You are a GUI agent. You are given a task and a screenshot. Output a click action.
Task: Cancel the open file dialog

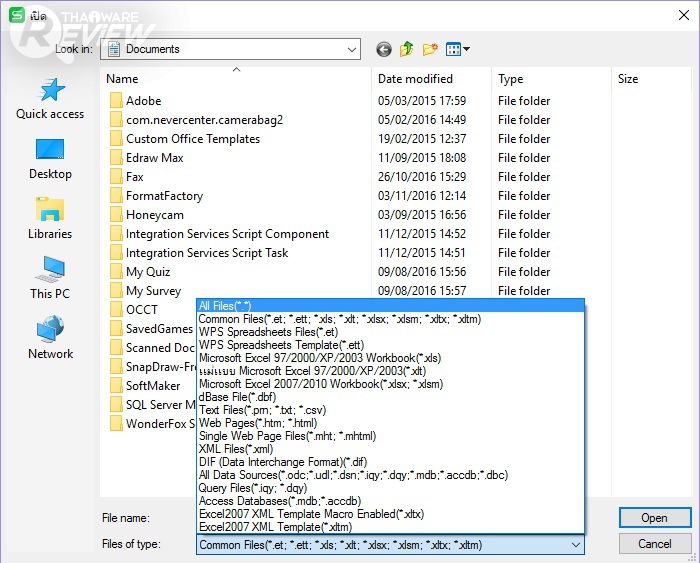[x=654, y=544]
